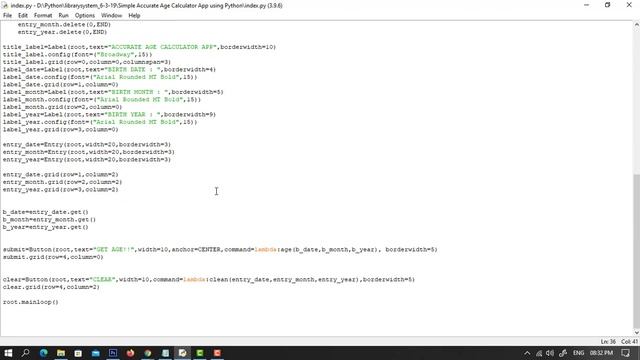
Task: Click the b_year=entry_year.get() line
Action: coord(45,227)
